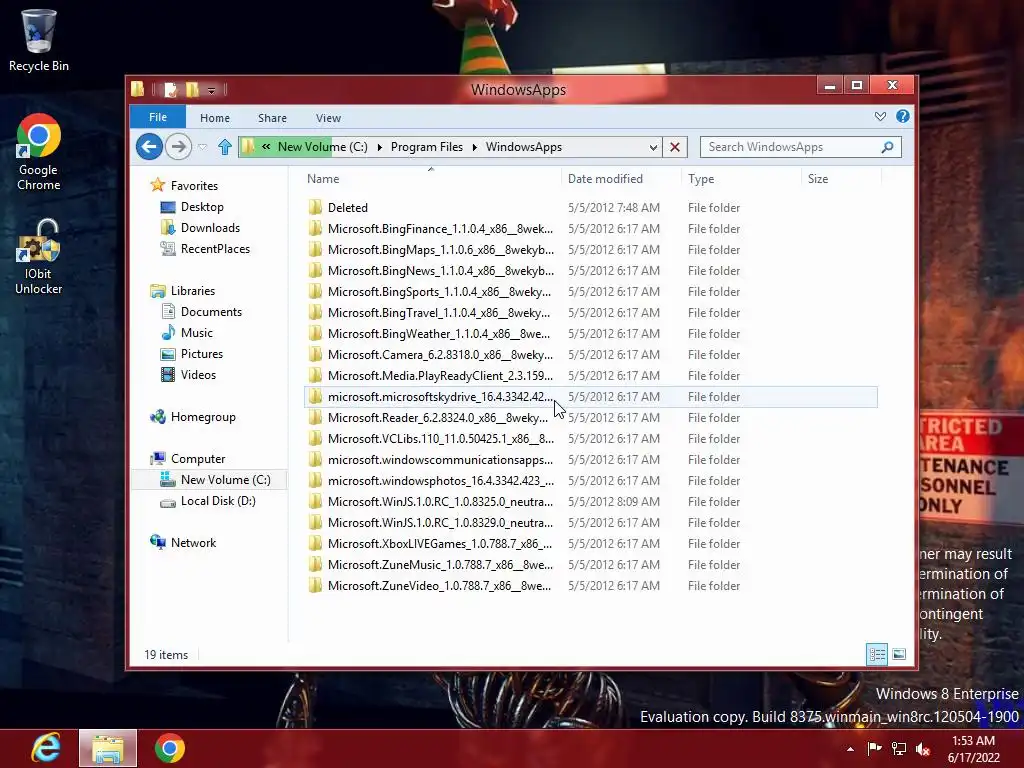This screenshot has width=1024, height=768.
Task: Open the Recycle Bin desktop icon
Action: [x=39, y=40]
